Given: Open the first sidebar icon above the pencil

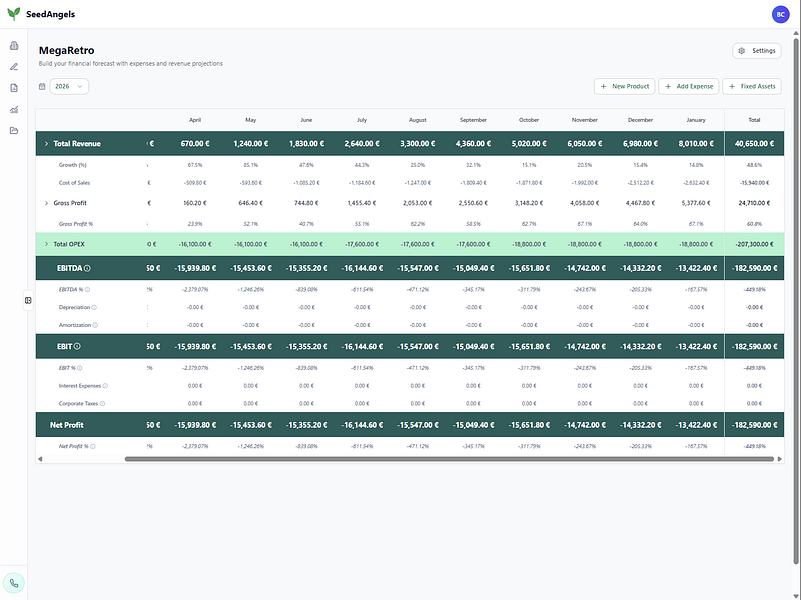Looking at the screenshot, I should [14, 45].
